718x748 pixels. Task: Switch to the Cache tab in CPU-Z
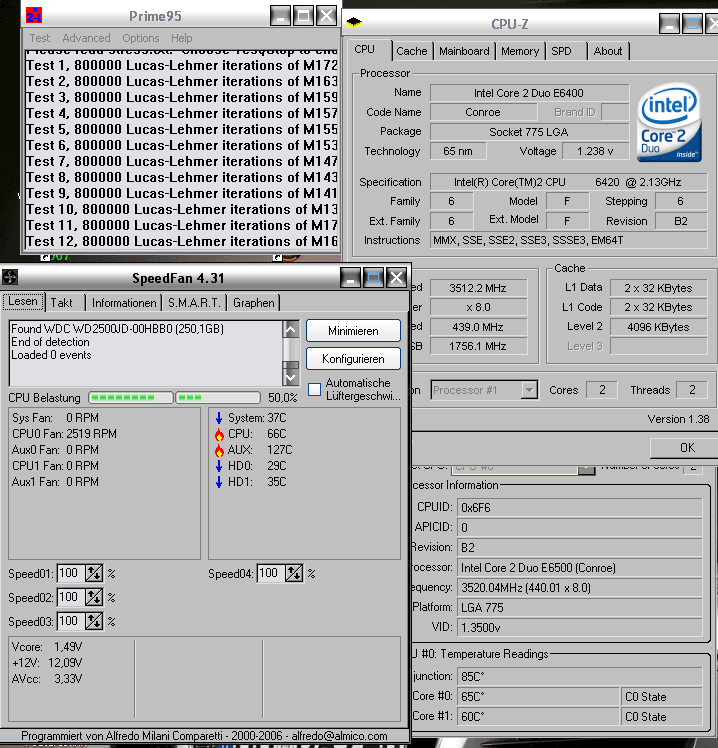(x=412, y=51)
